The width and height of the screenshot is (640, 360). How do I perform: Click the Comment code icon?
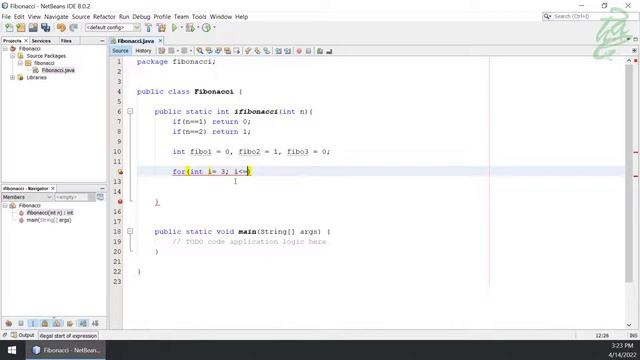click(x=320, y=51)
